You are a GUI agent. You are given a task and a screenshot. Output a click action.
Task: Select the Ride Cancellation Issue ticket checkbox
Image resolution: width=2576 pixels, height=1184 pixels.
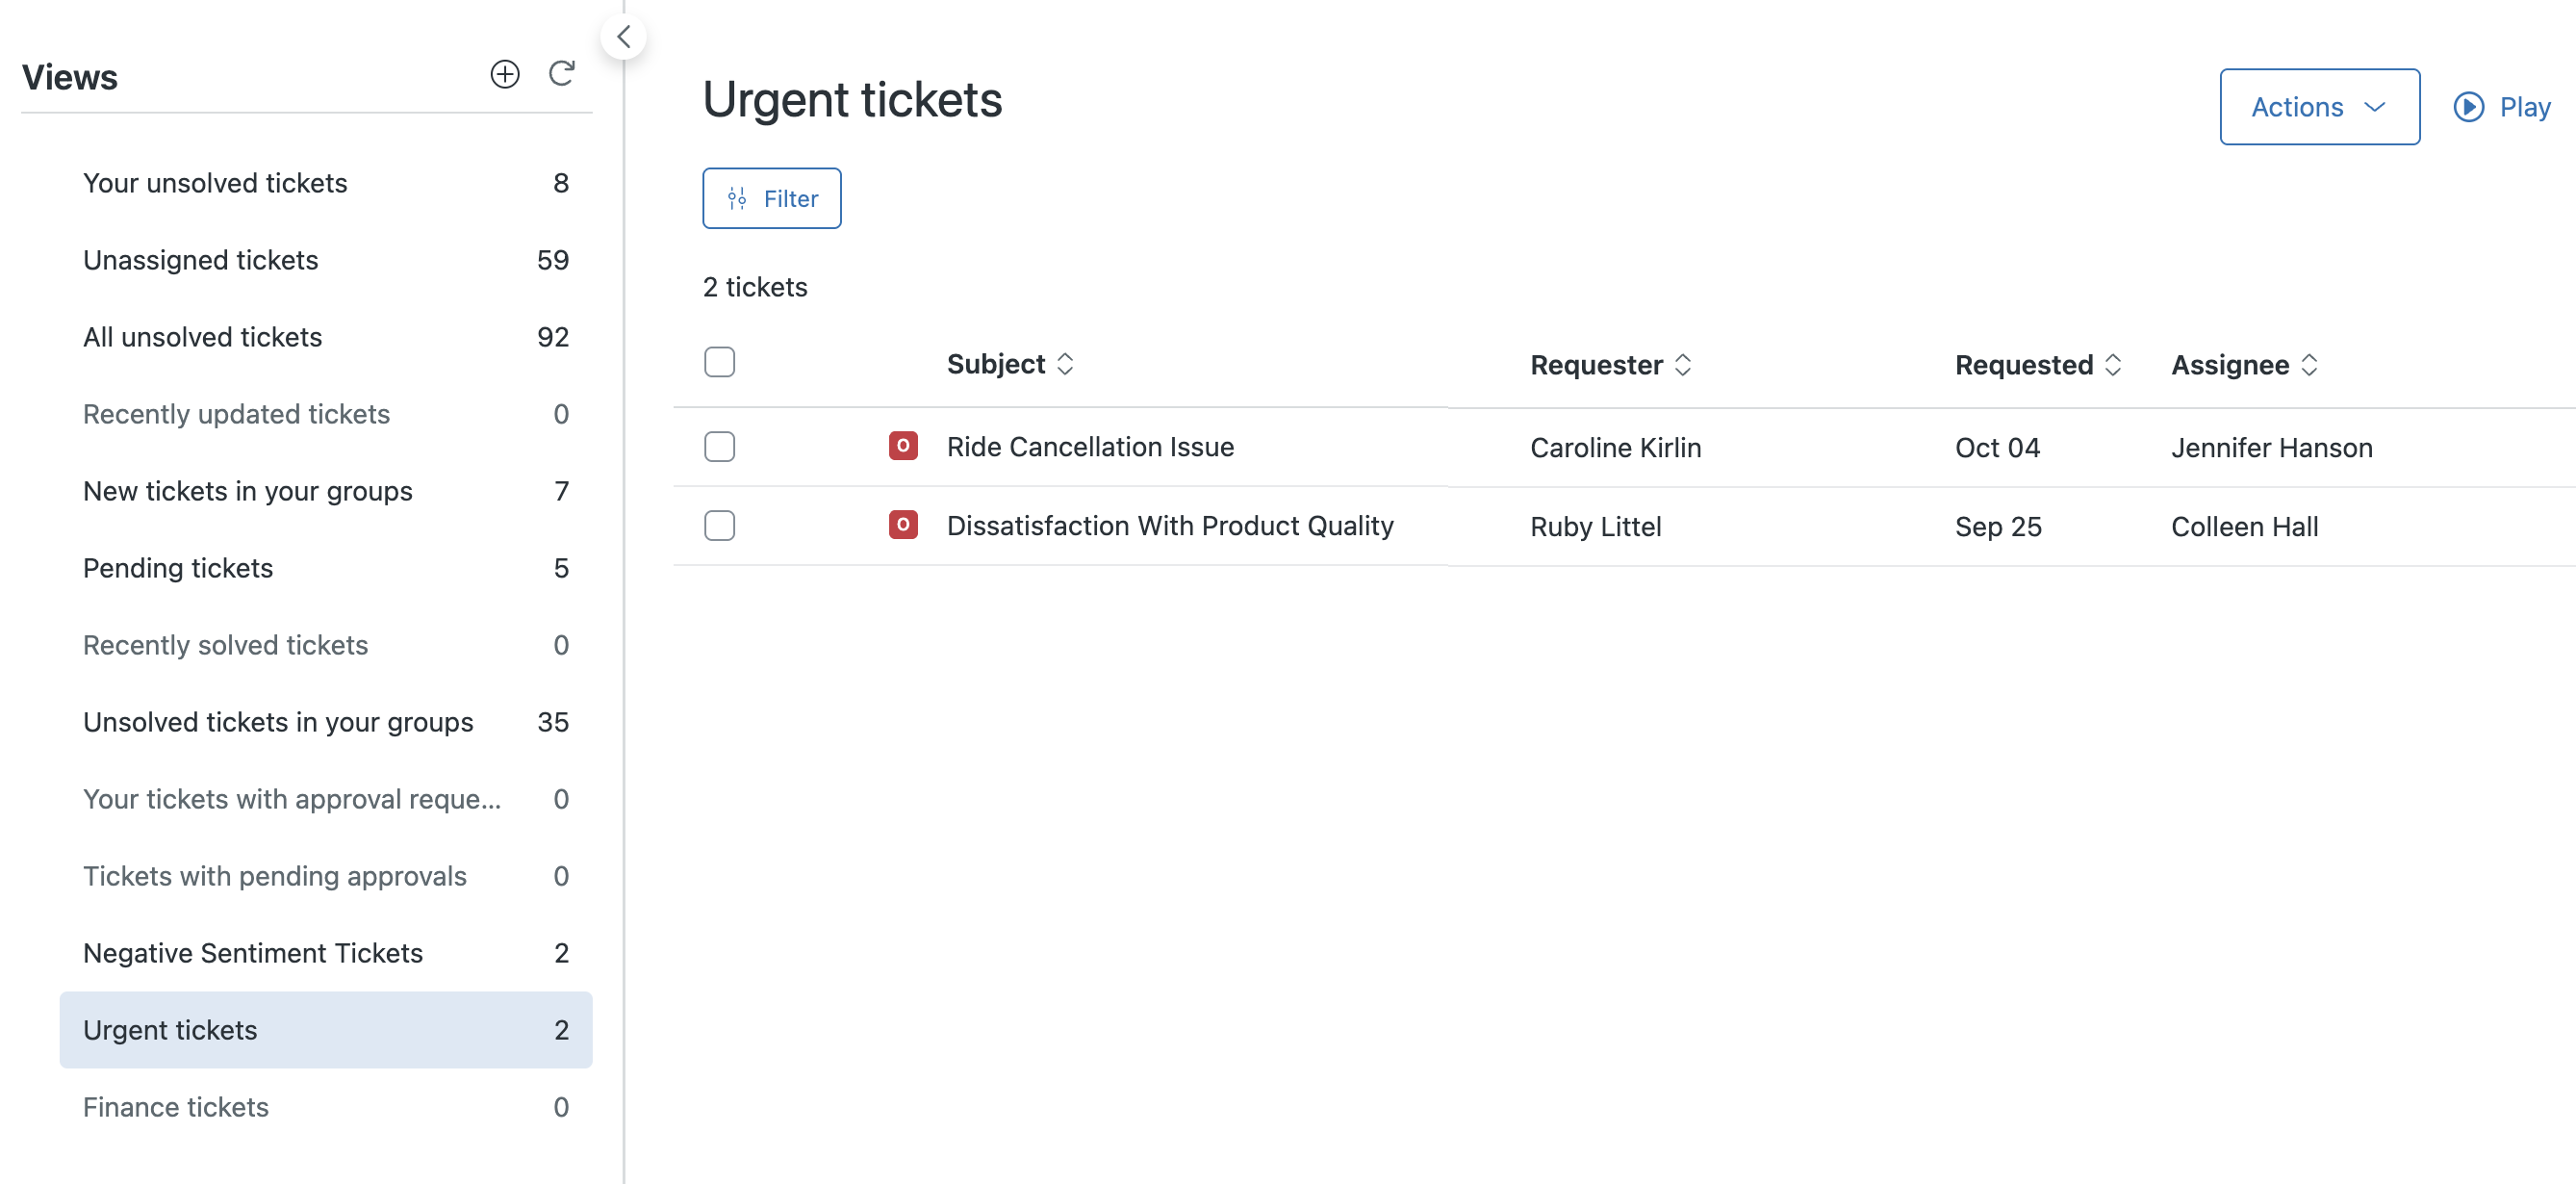(719, 446)
